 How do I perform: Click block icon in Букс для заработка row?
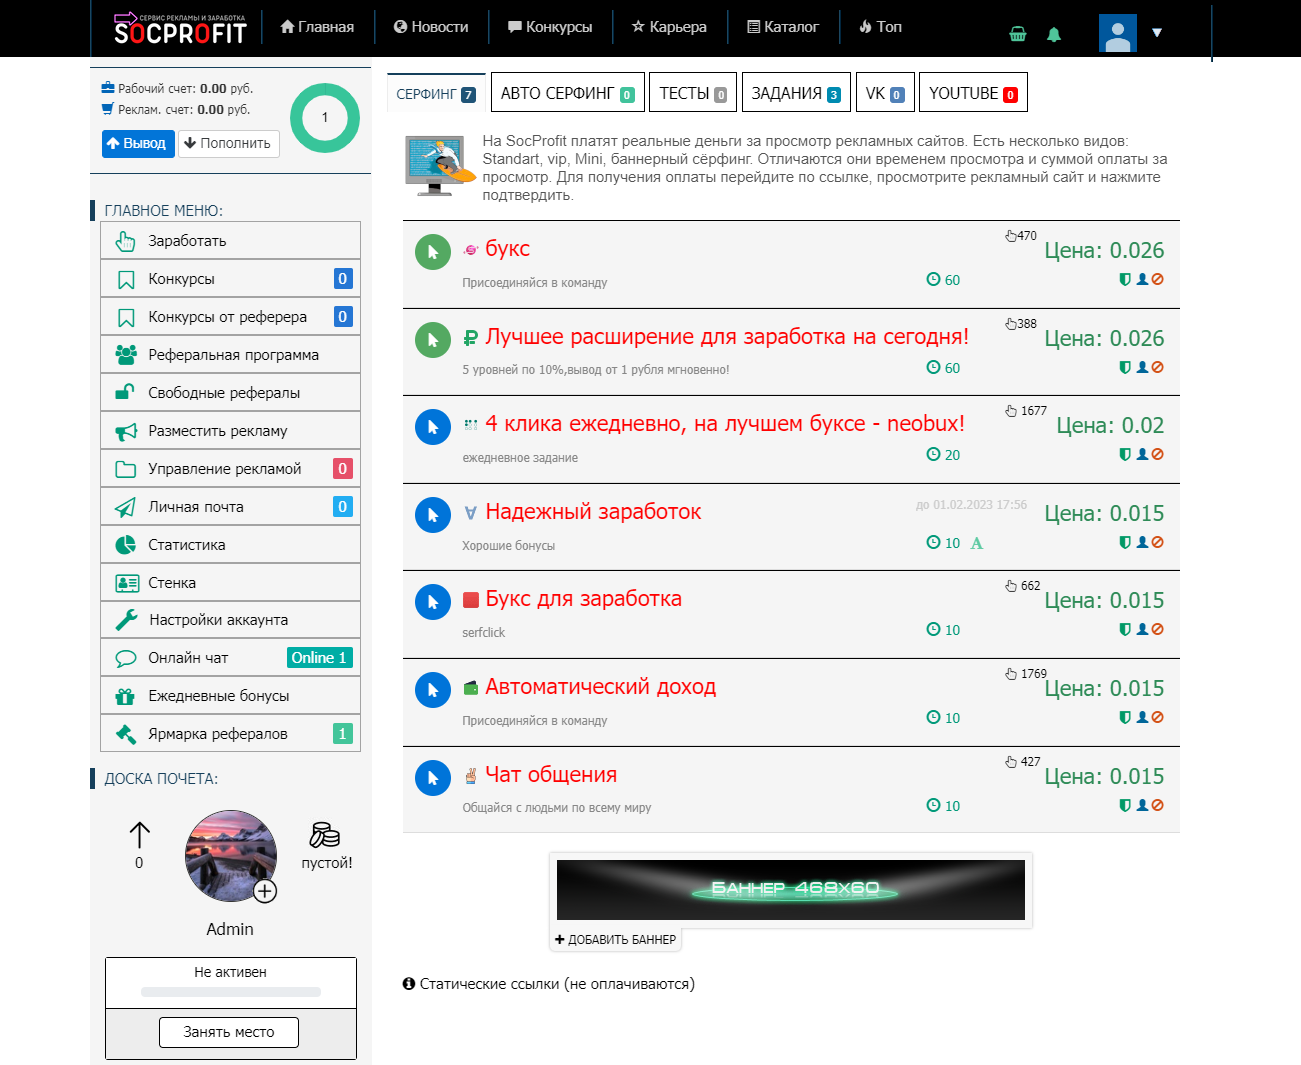click(x=1158, y=629)
